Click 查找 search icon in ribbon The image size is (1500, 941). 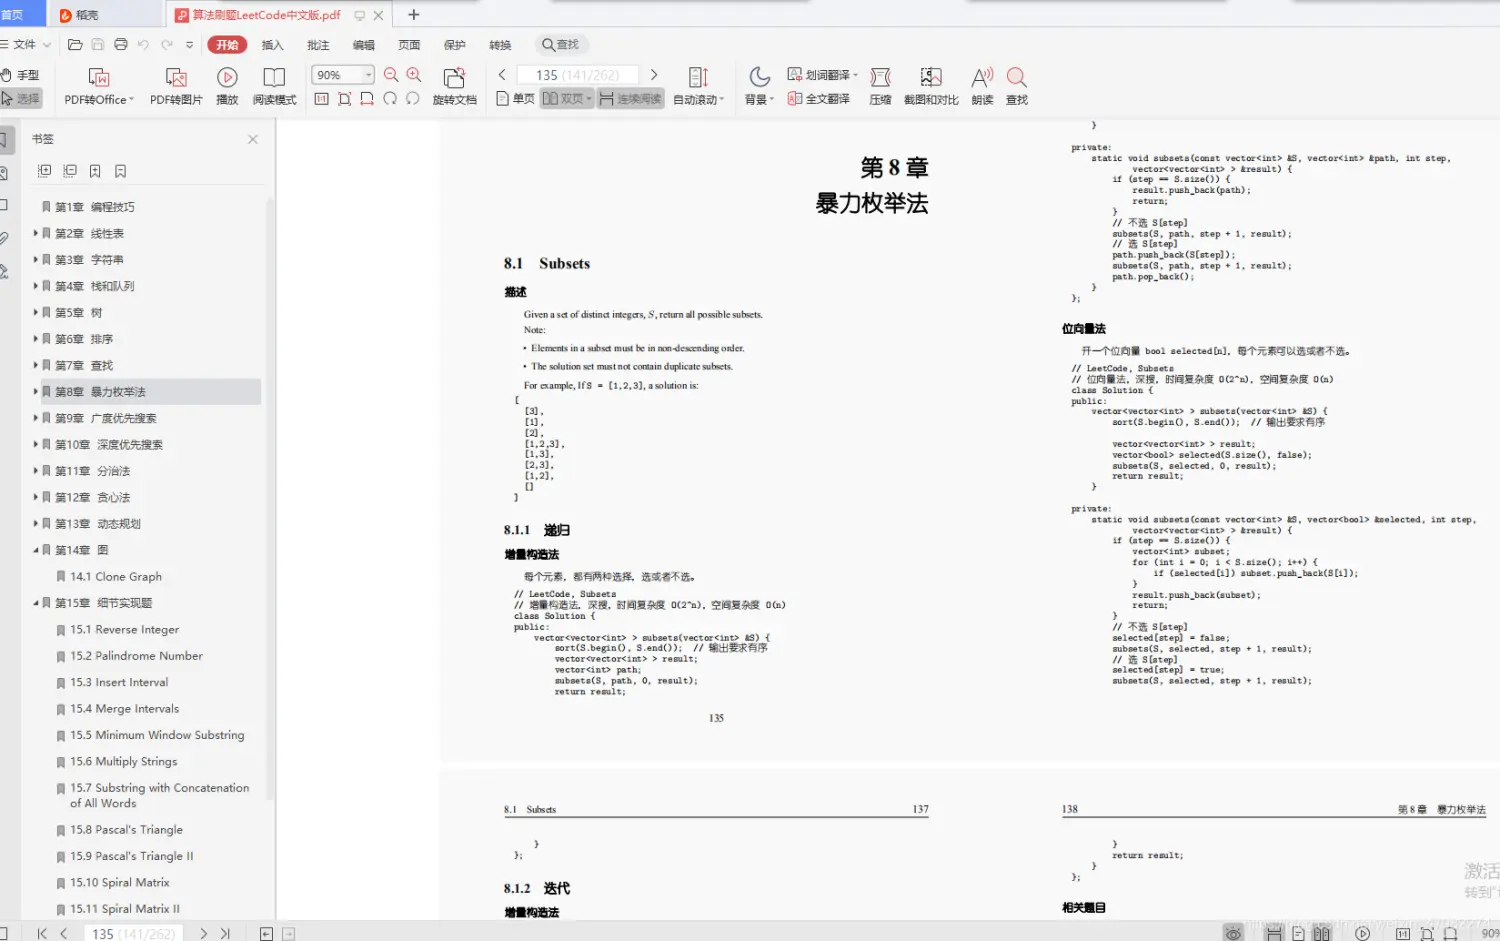coord(1017,86)
